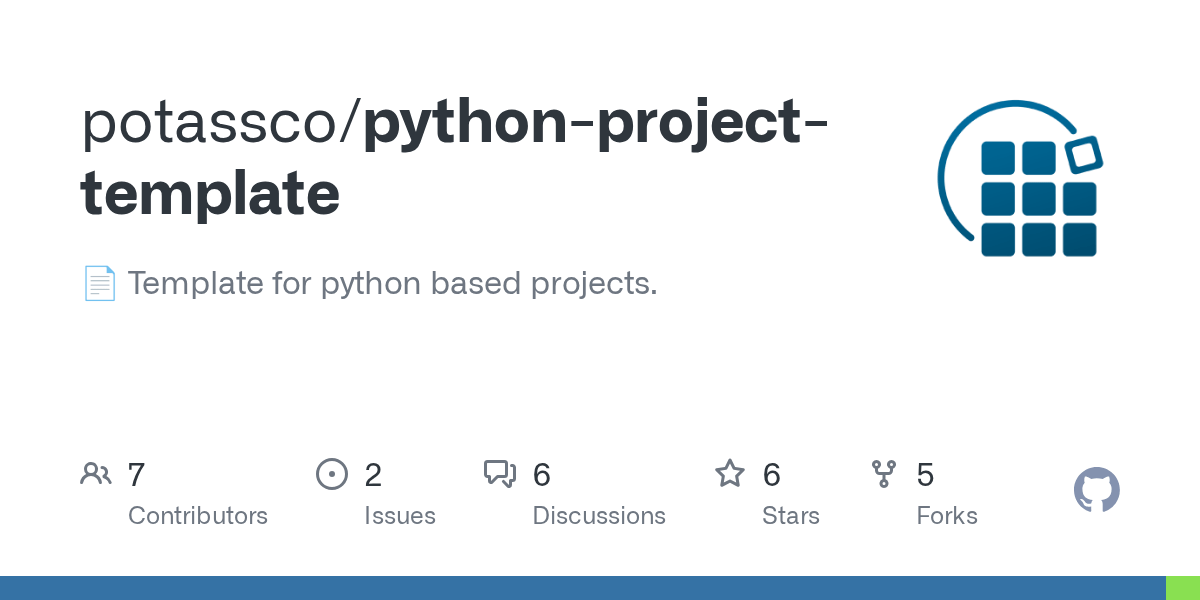The height and width of the screenshot is (600, 1200).
Task: Click the green segment of language bar
Action: click(1183, 588)
